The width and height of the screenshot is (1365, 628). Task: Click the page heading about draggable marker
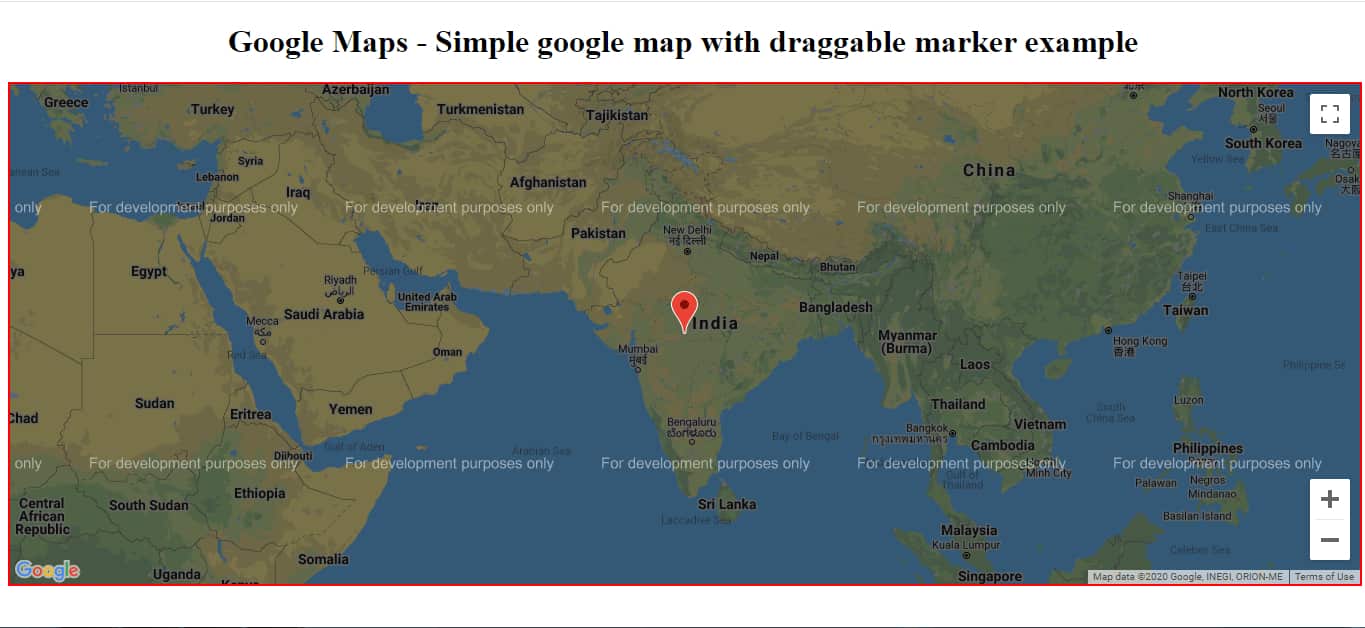tap(683, 42)
